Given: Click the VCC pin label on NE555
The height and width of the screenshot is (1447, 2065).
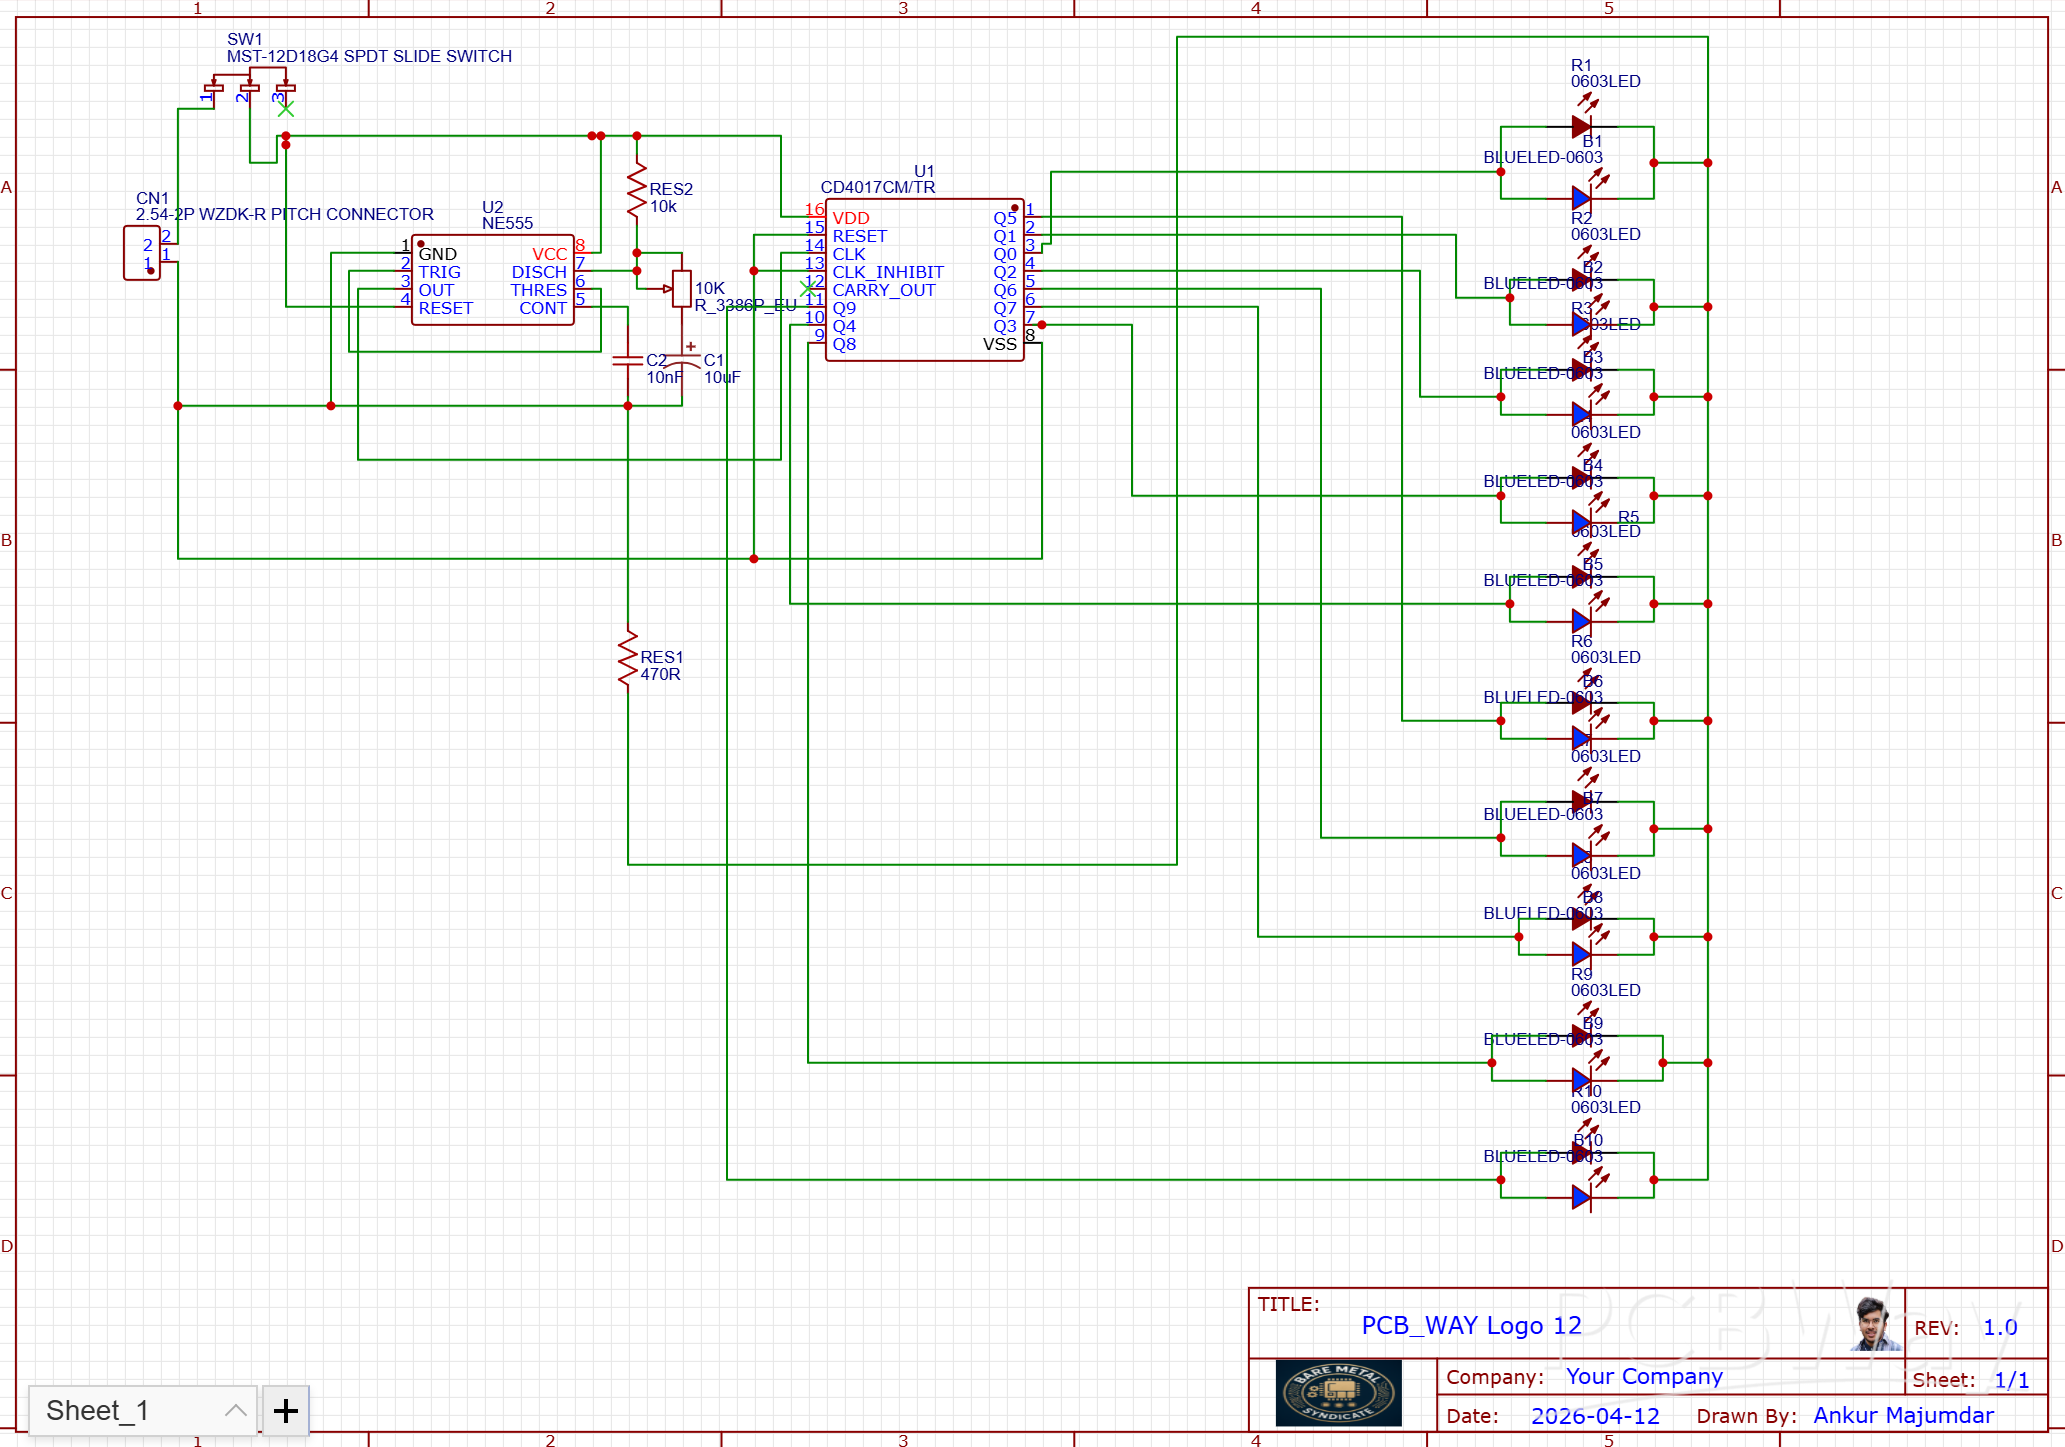Looking at the screenshot, I should point(549,254).
